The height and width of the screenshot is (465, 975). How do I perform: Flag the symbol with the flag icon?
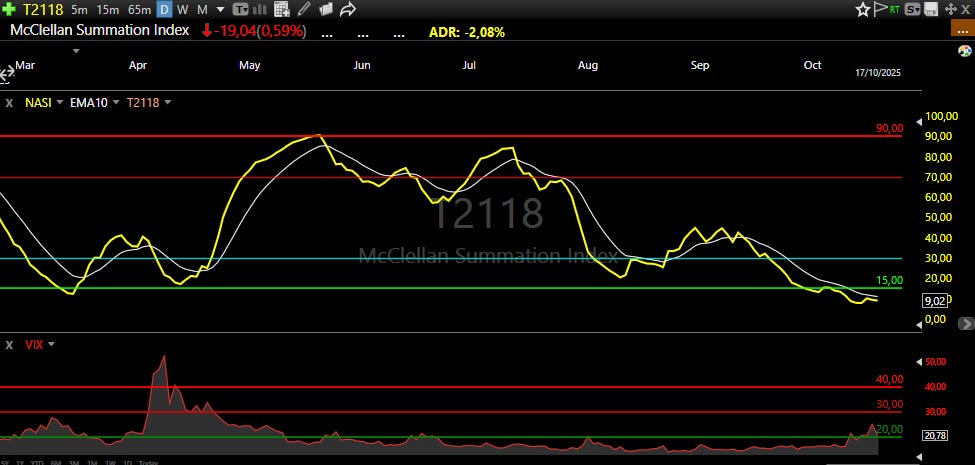[x=880, y=9]
